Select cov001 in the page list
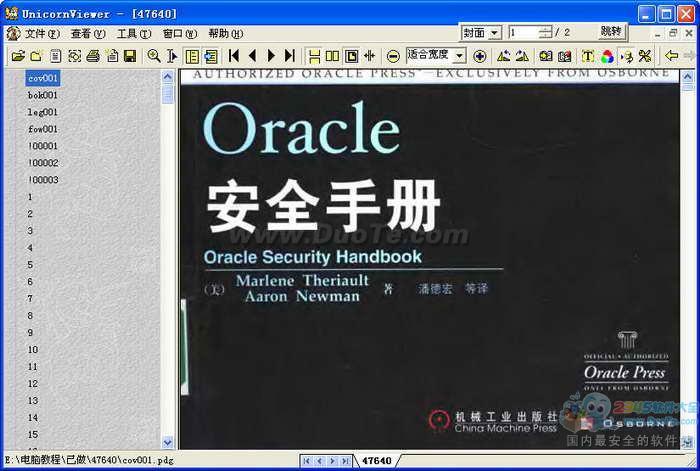This screenshot has height=471, width=700. [x=43, y=78]
